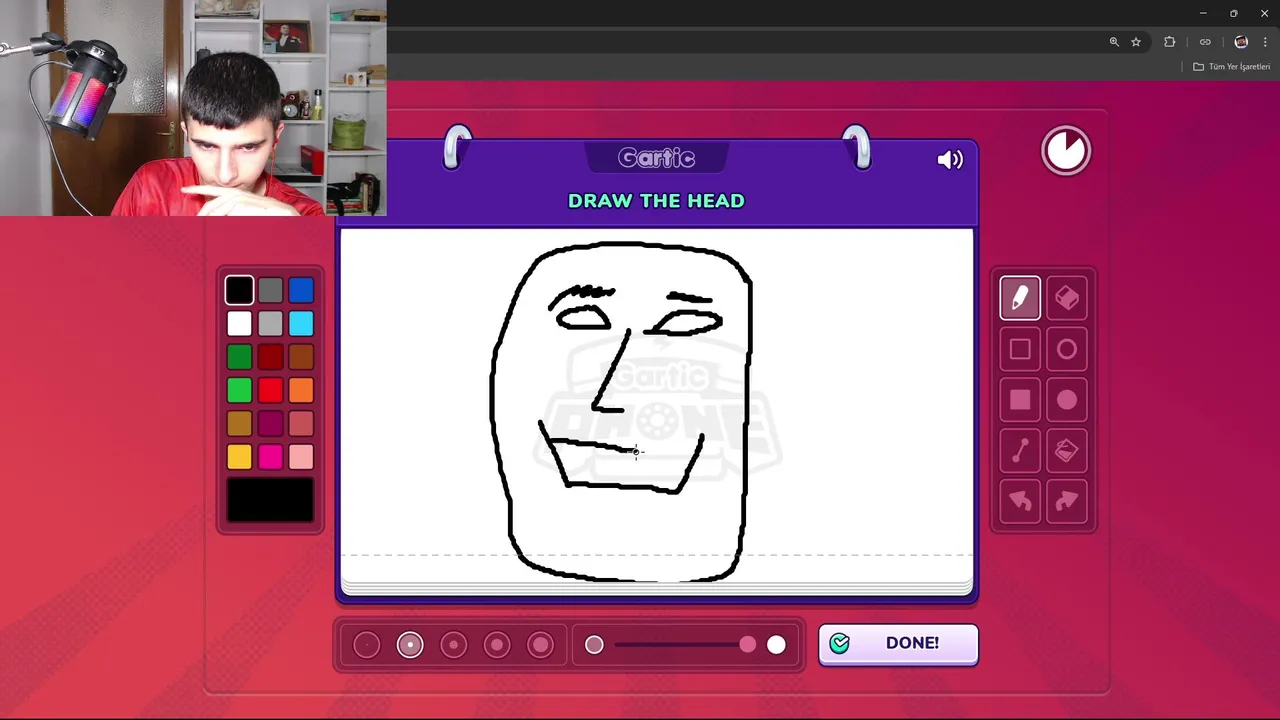1280x720 pixels.
Task: Open the Tüm Yer İşaretleri bookmarks folder
Action: click(1232, 67)
